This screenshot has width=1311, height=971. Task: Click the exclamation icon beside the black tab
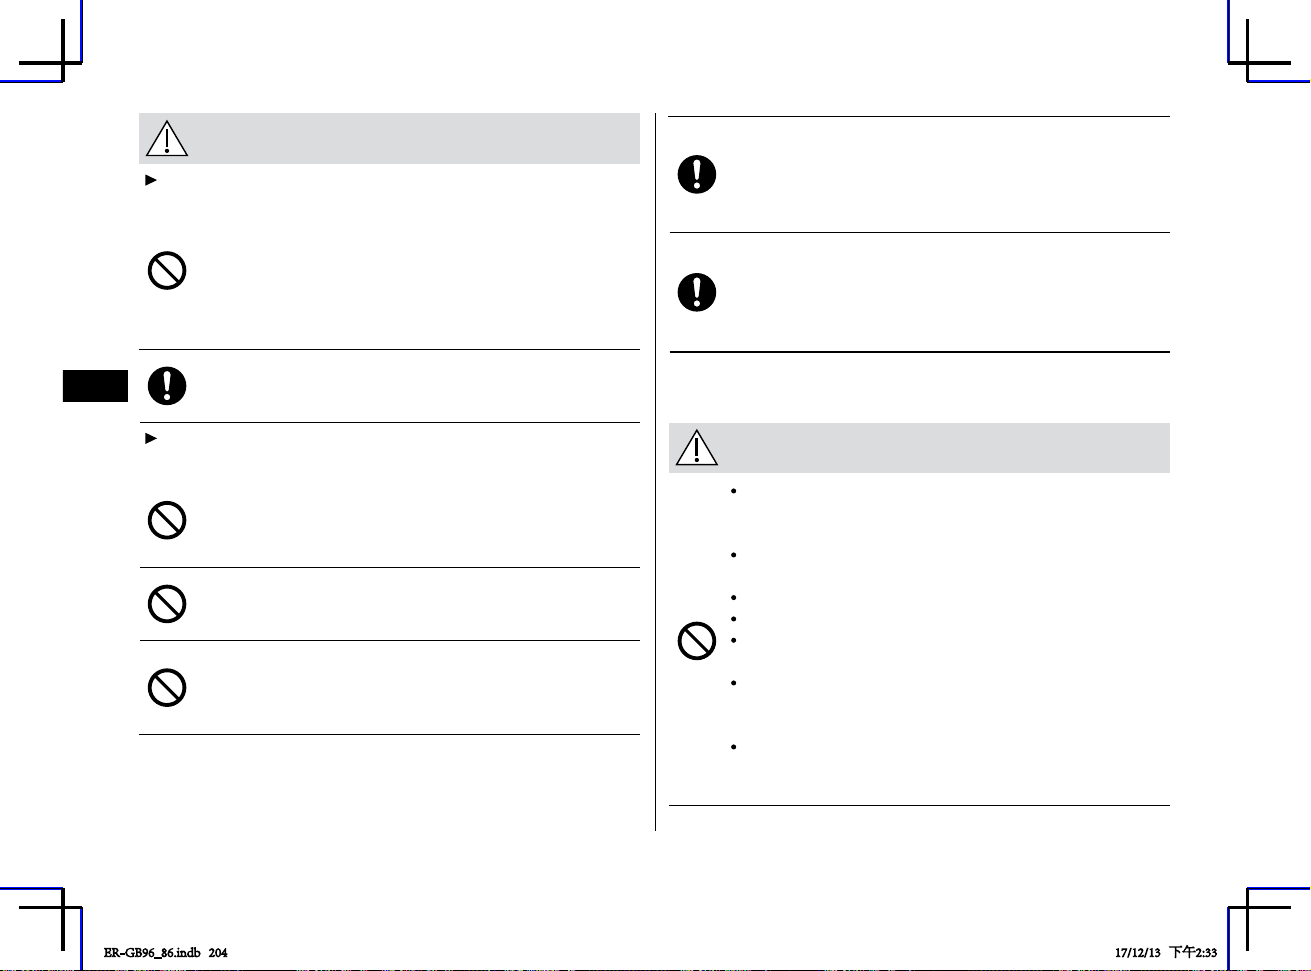(x=167, y=386)
